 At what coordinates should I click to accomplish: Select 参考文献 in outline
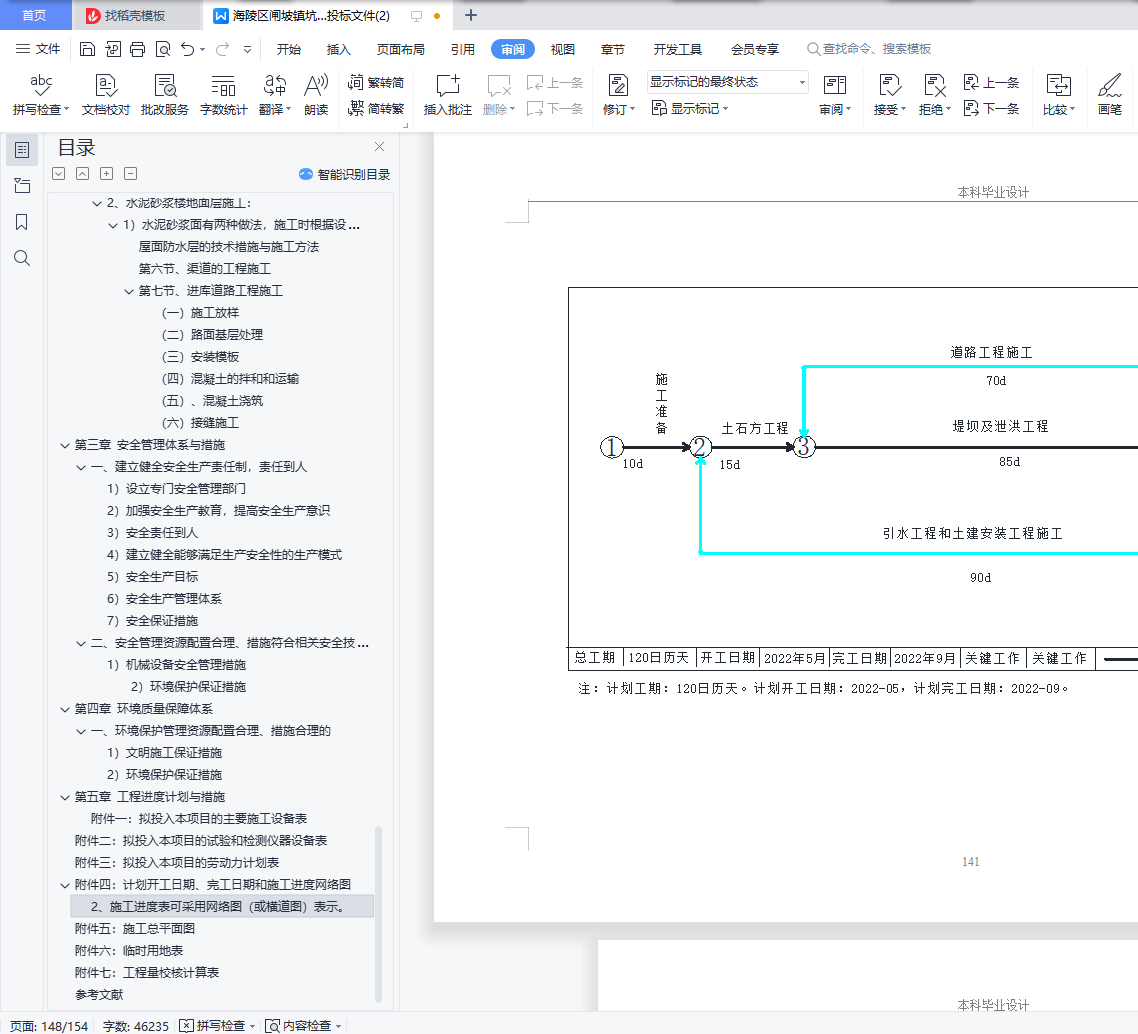coord(99,995)
